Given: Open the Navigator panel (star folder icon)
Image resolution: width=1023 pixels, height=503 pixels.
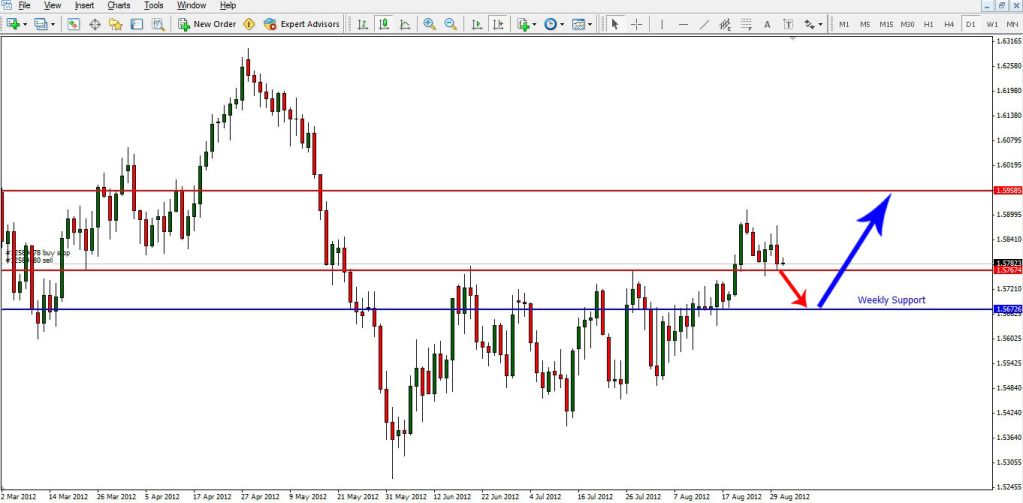Looking at the screenshot, I should pos(115,24).
